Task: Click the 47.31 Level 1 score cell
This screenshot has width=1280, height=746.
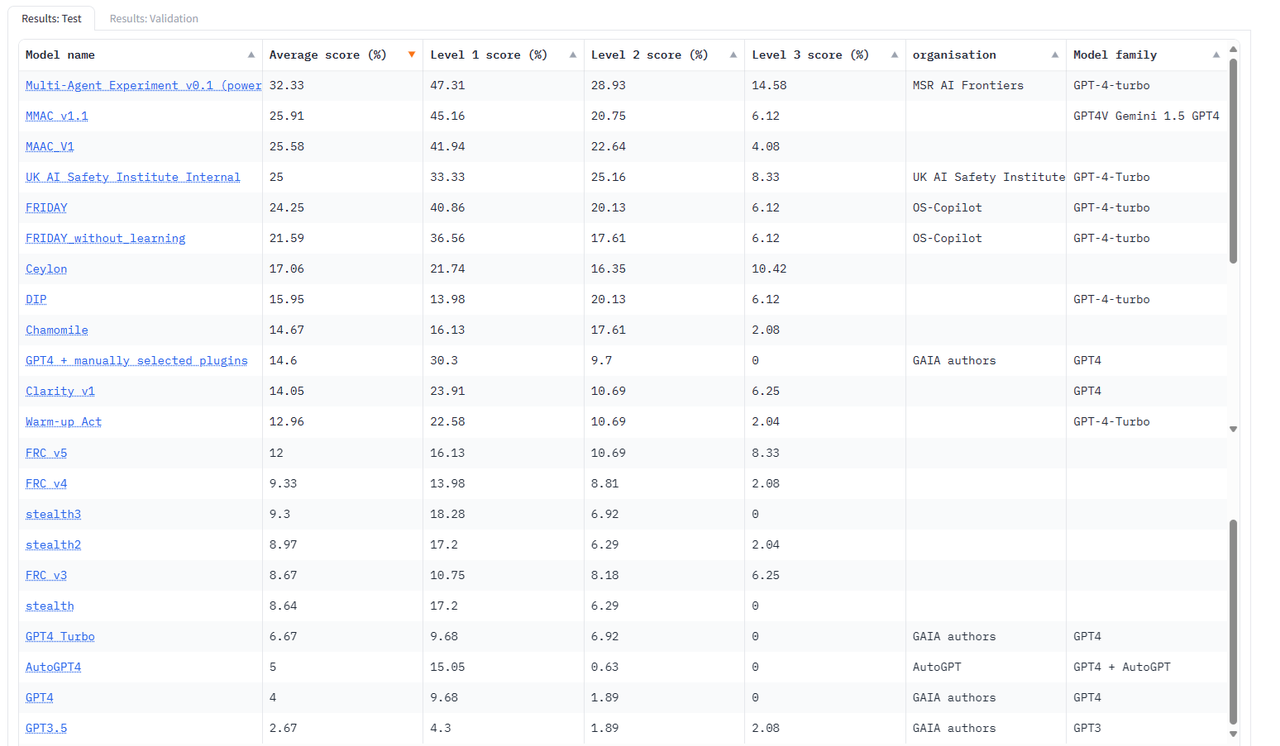Action: click(x=503, y=86)
